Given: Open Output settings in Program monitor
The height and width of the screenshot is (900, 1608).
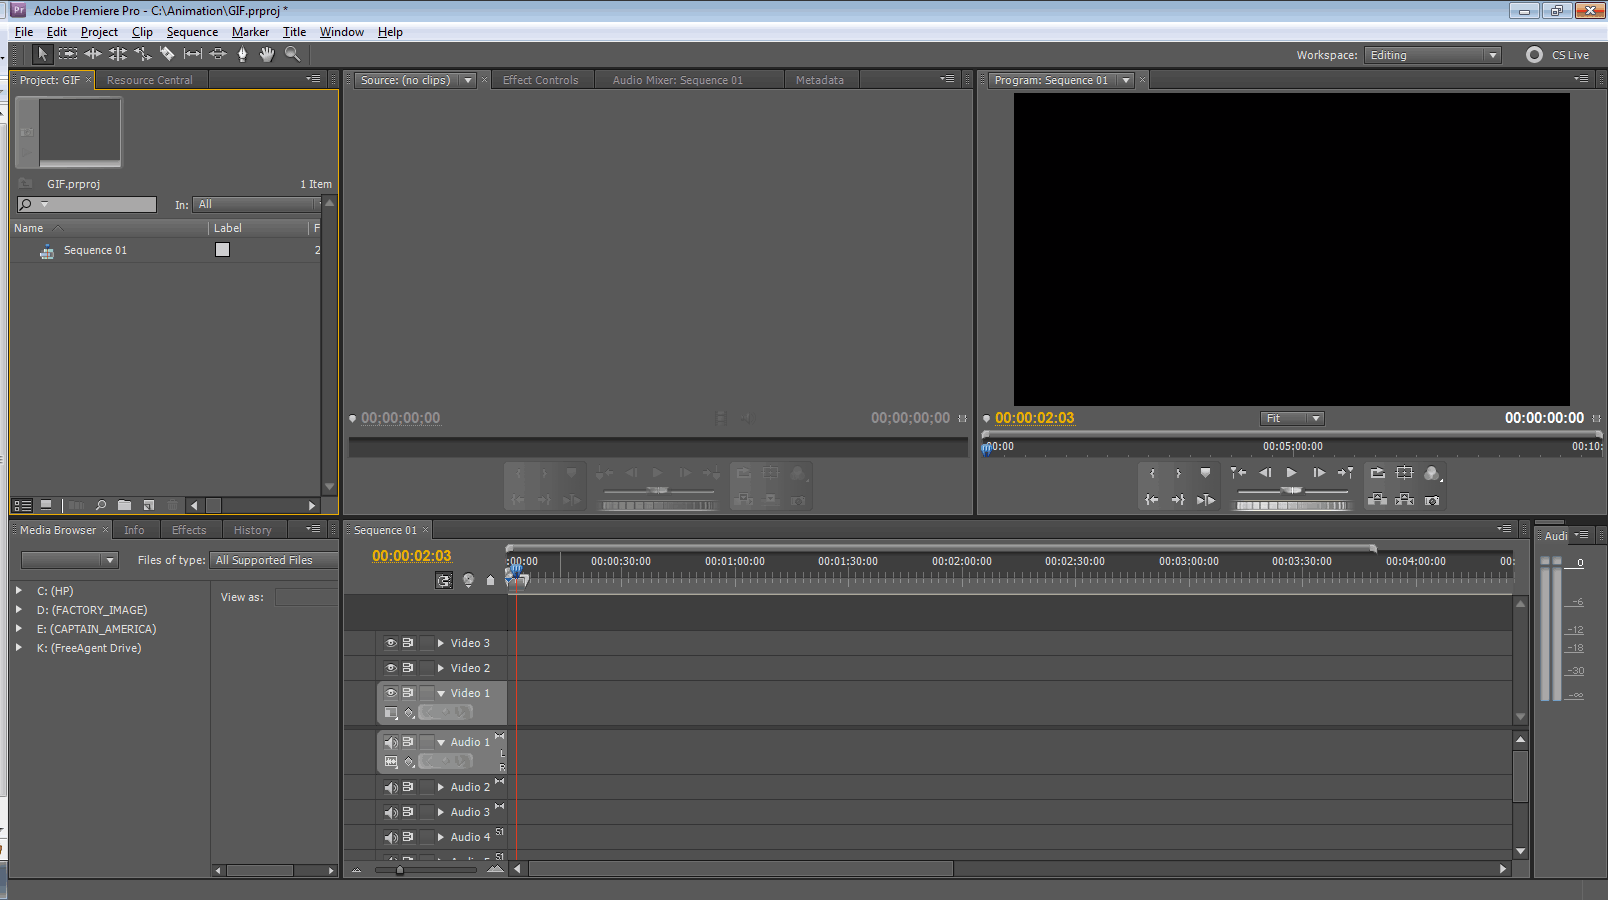Looking at the screenshot, I should point(1432,473).
